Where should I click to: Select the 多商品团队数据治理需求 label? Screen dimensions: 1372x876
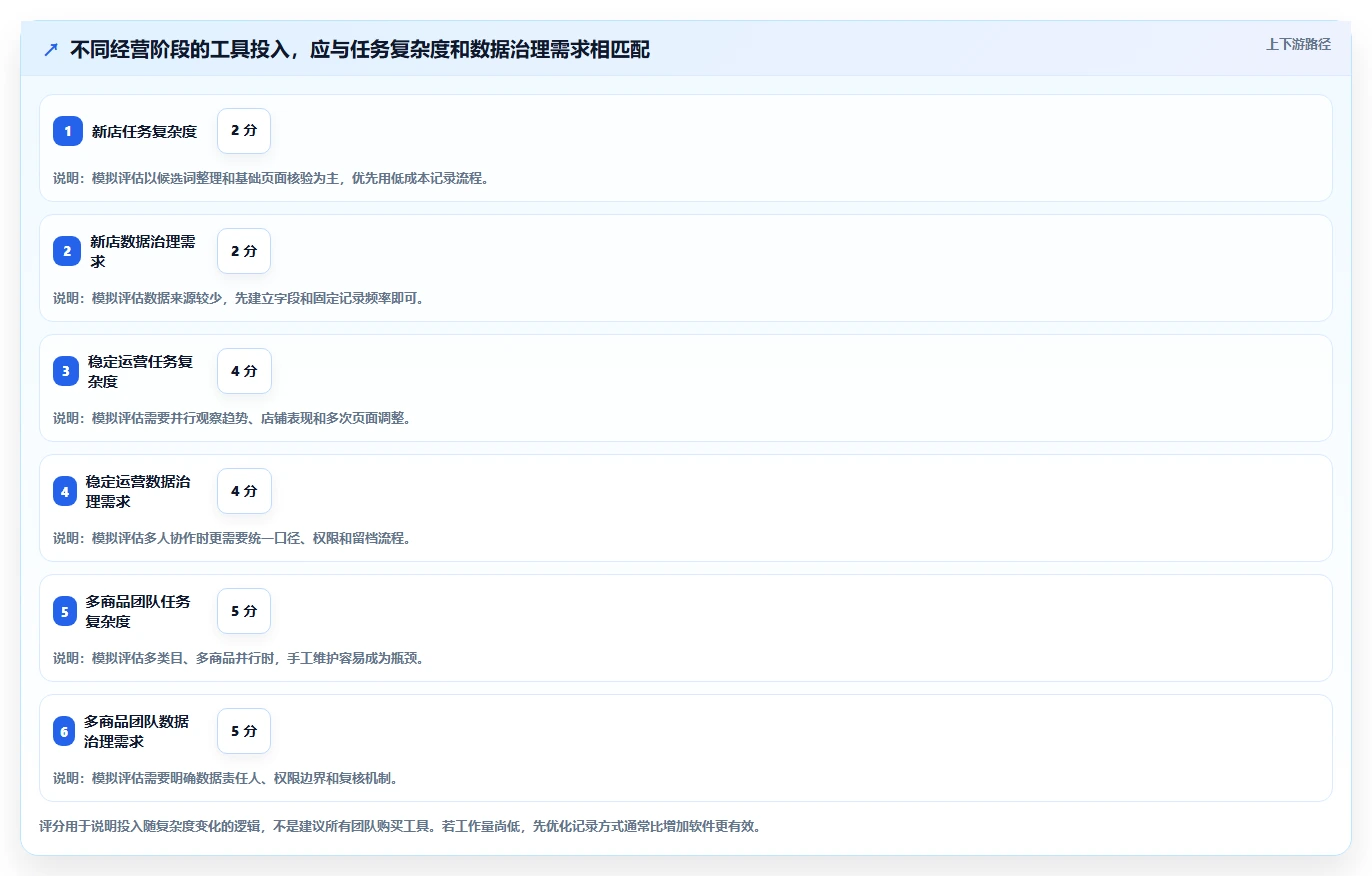pos(137,731)
